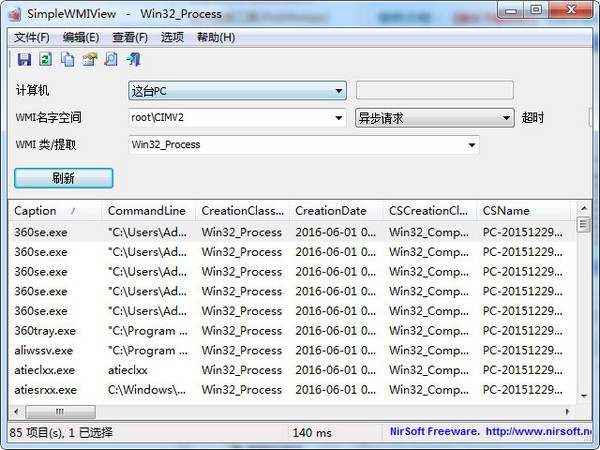Click the Exit door toolbar icon
Viewport: 600px width, 450px height.
click(x=132, y=60)
